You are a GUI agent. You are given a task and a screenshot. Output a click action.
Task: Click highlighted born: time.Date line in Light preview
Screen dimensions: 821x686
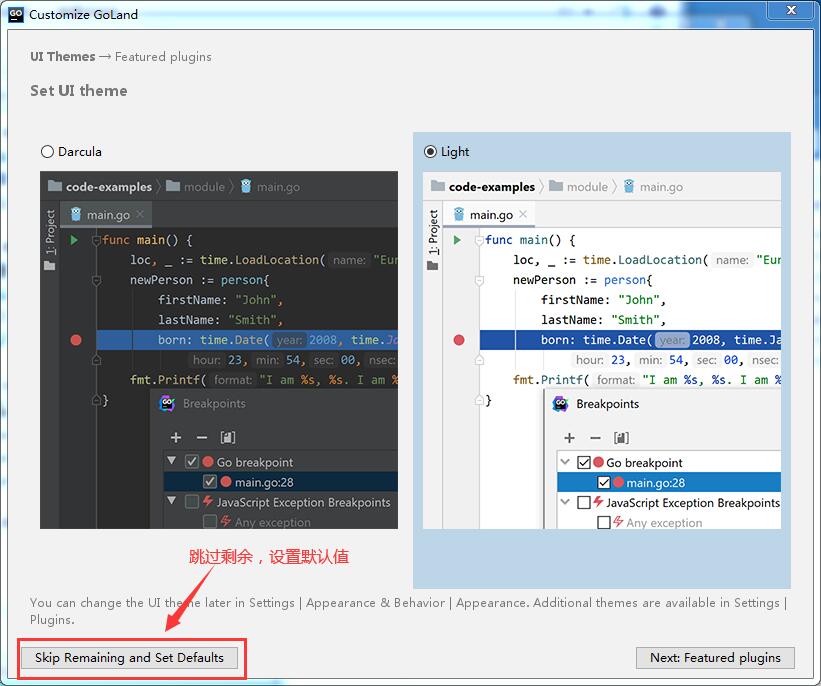tap(630, 340)
